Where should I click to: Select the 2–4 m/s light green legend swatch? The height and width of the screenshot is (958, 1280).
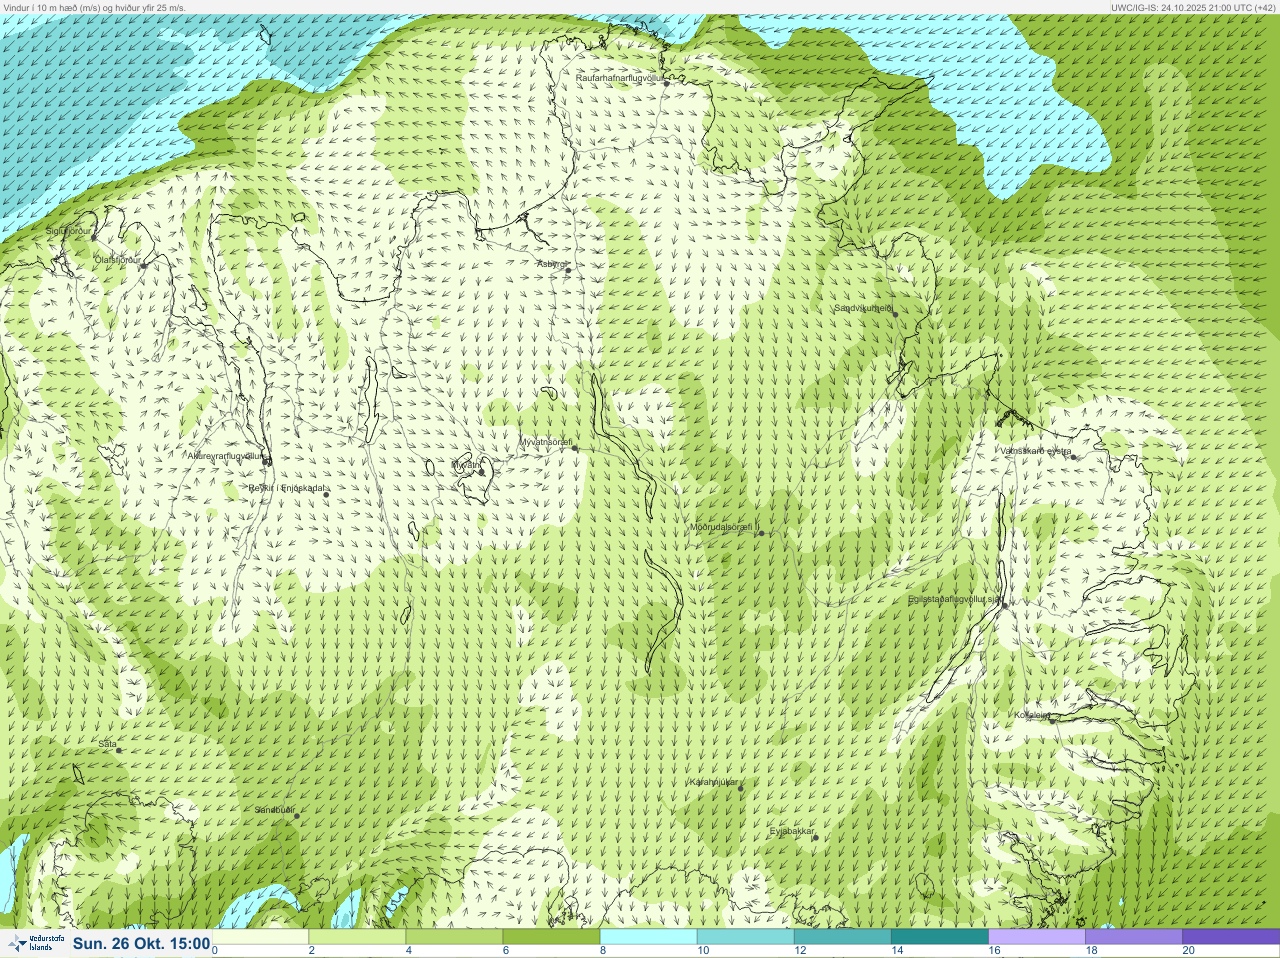point(357,937)
